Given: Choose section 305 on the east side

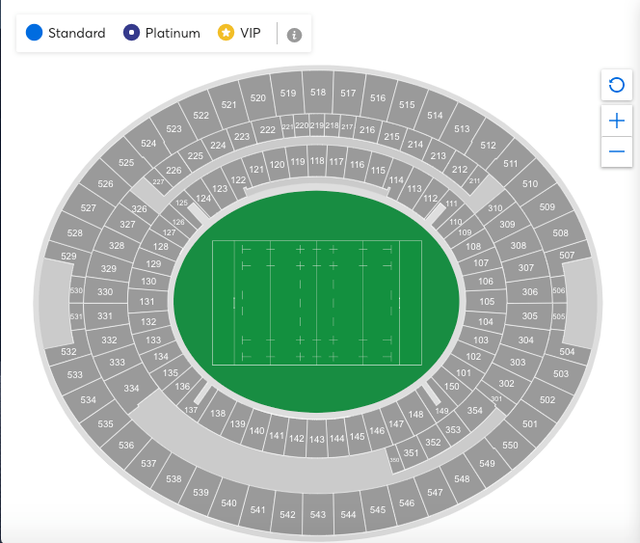Looking at the screenshot, I should 529,316.
